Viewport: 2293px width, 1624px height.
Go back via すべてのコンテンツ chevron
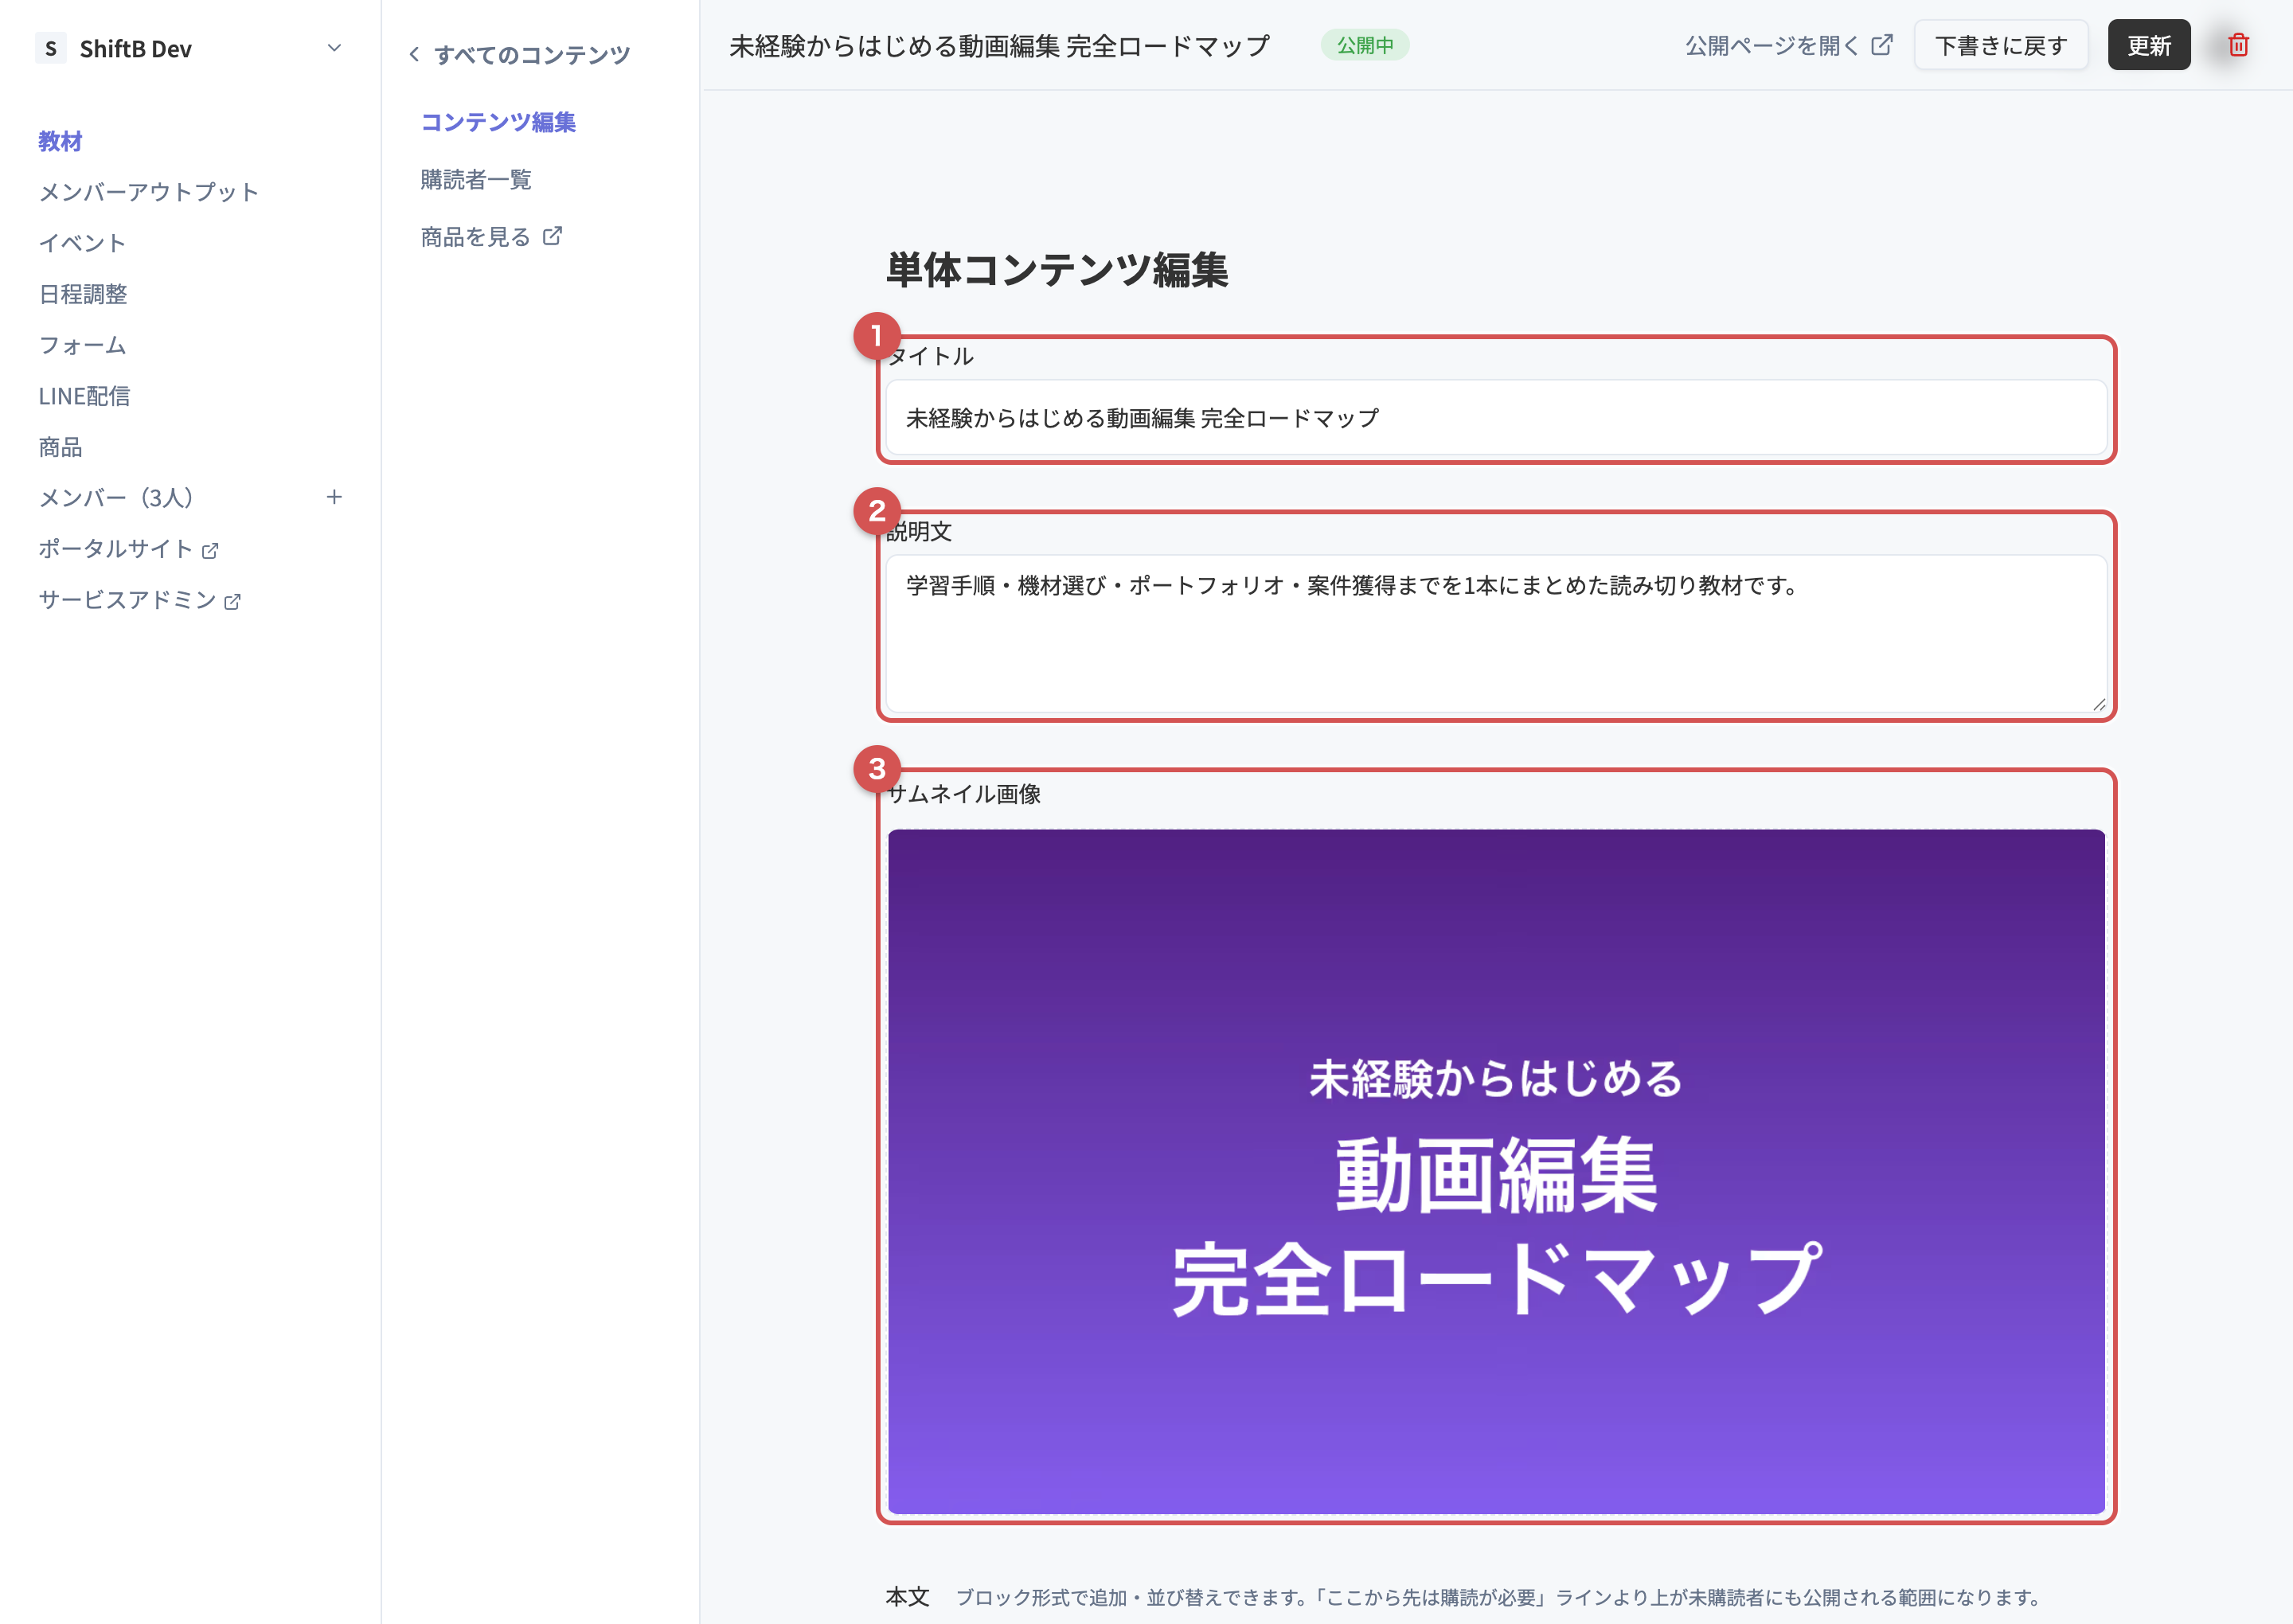pyautogui.click(x=414, y=54)
